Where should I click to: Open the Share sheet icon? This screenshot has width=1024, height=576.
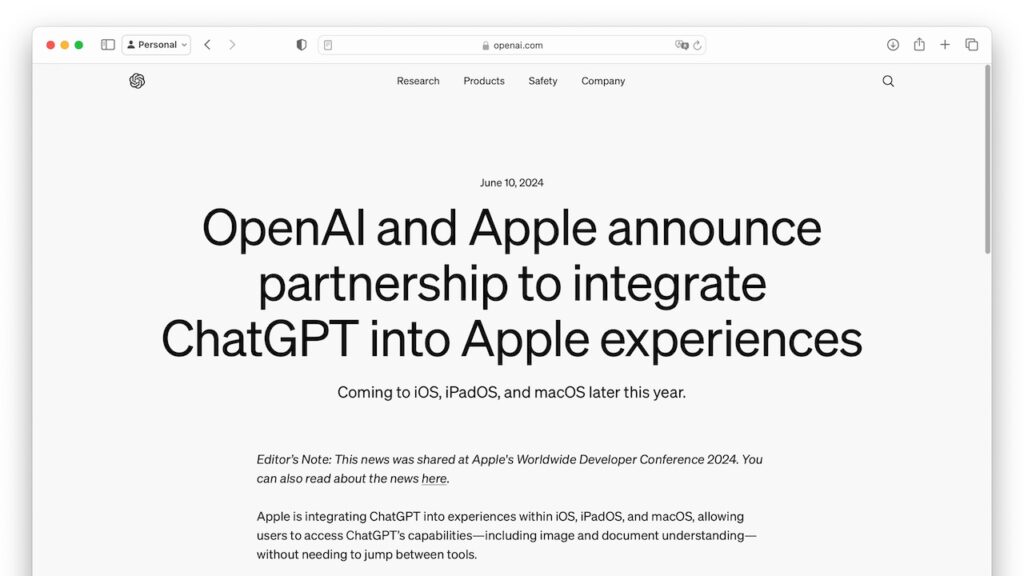(x=918, y=44)
